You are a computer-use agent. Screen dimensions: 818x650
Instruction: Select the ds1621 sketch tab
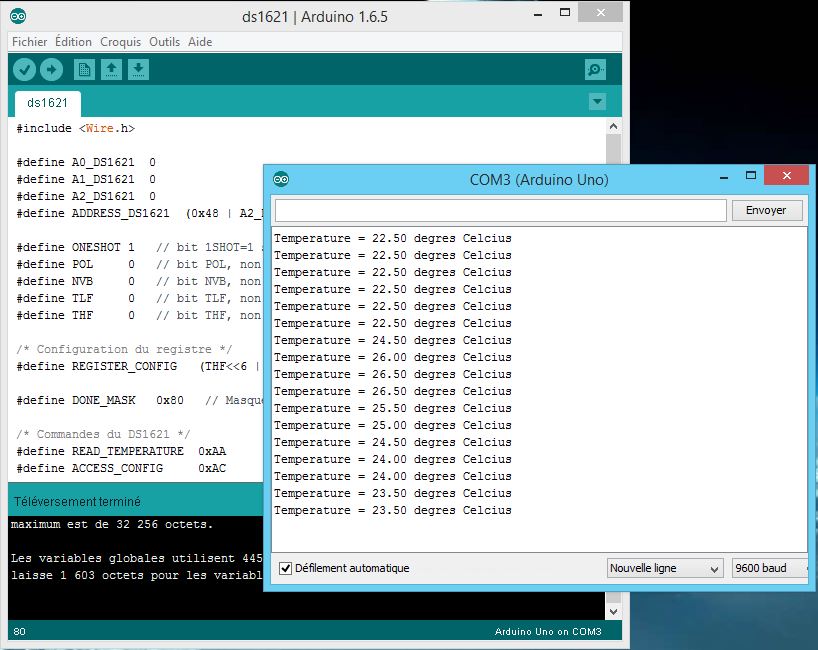click(x=48, y=103)
